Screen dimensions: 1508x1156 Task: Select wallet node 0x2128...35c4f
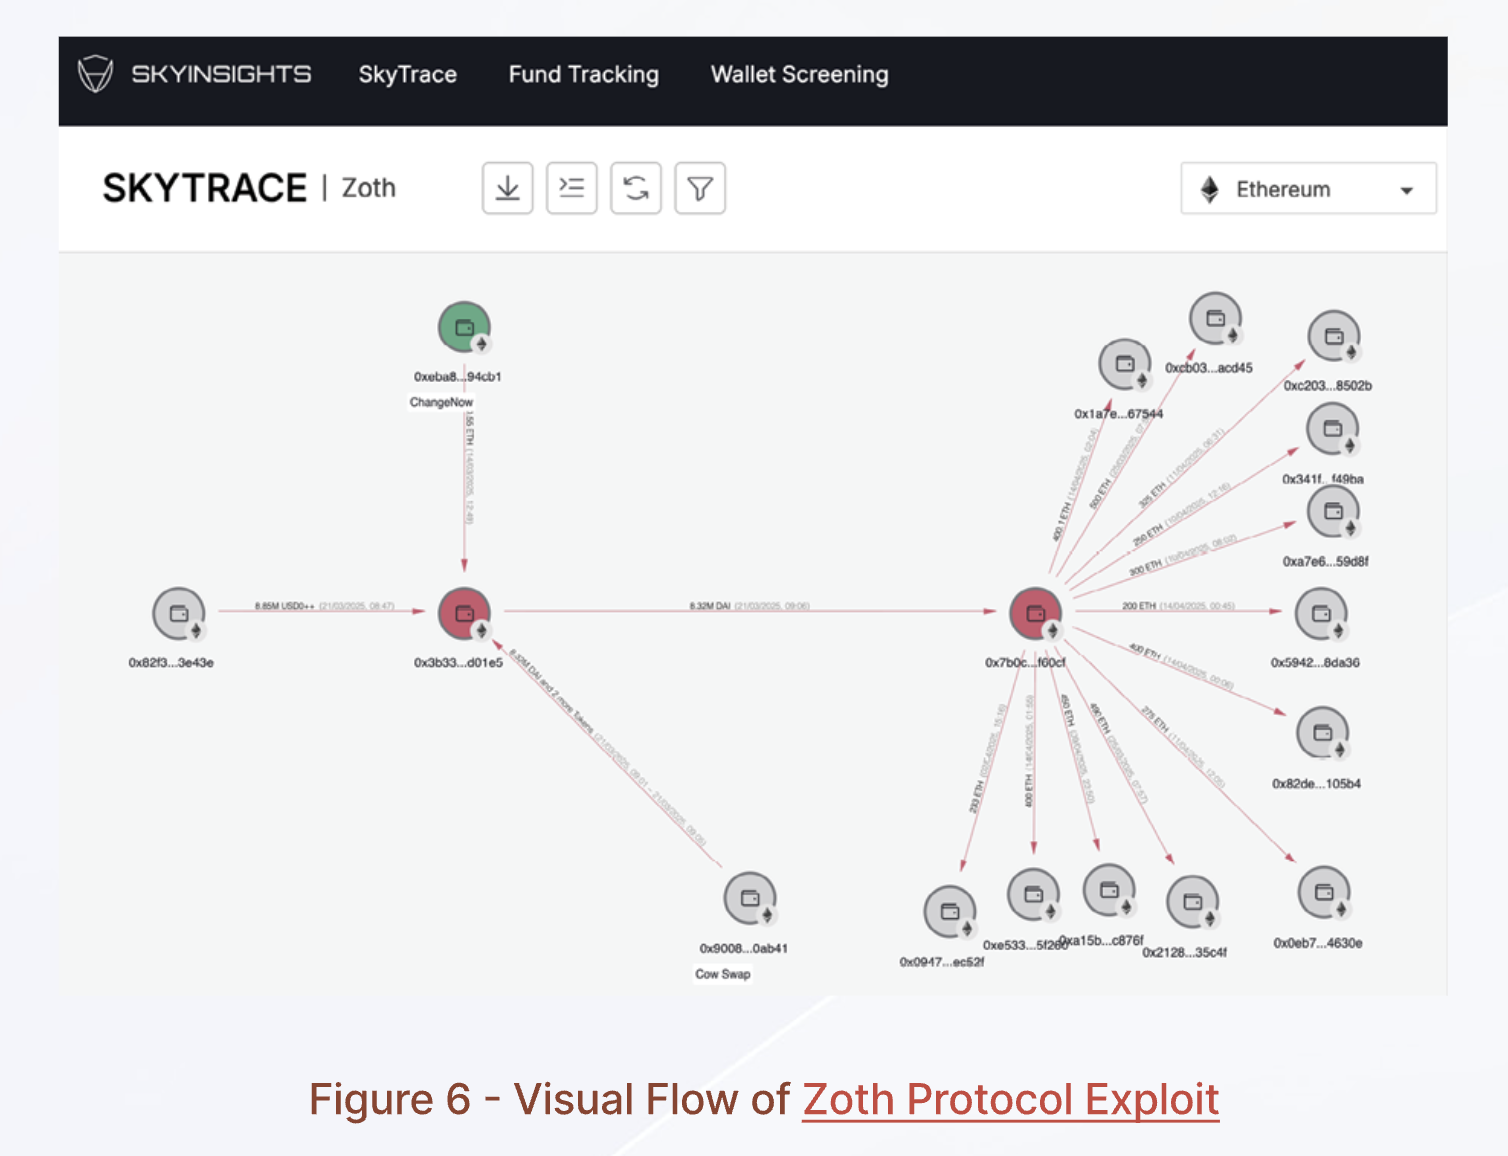pos(1193,902)
